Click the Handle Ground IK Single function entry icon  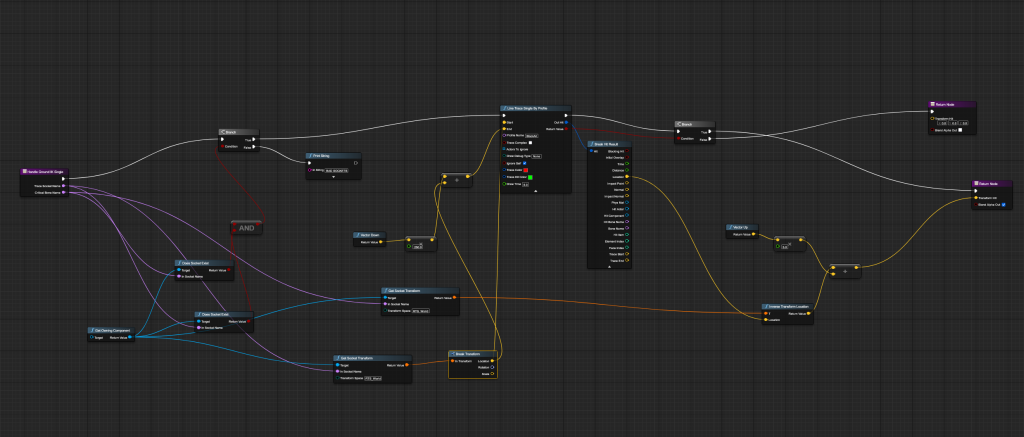click(x=23, y=172)
